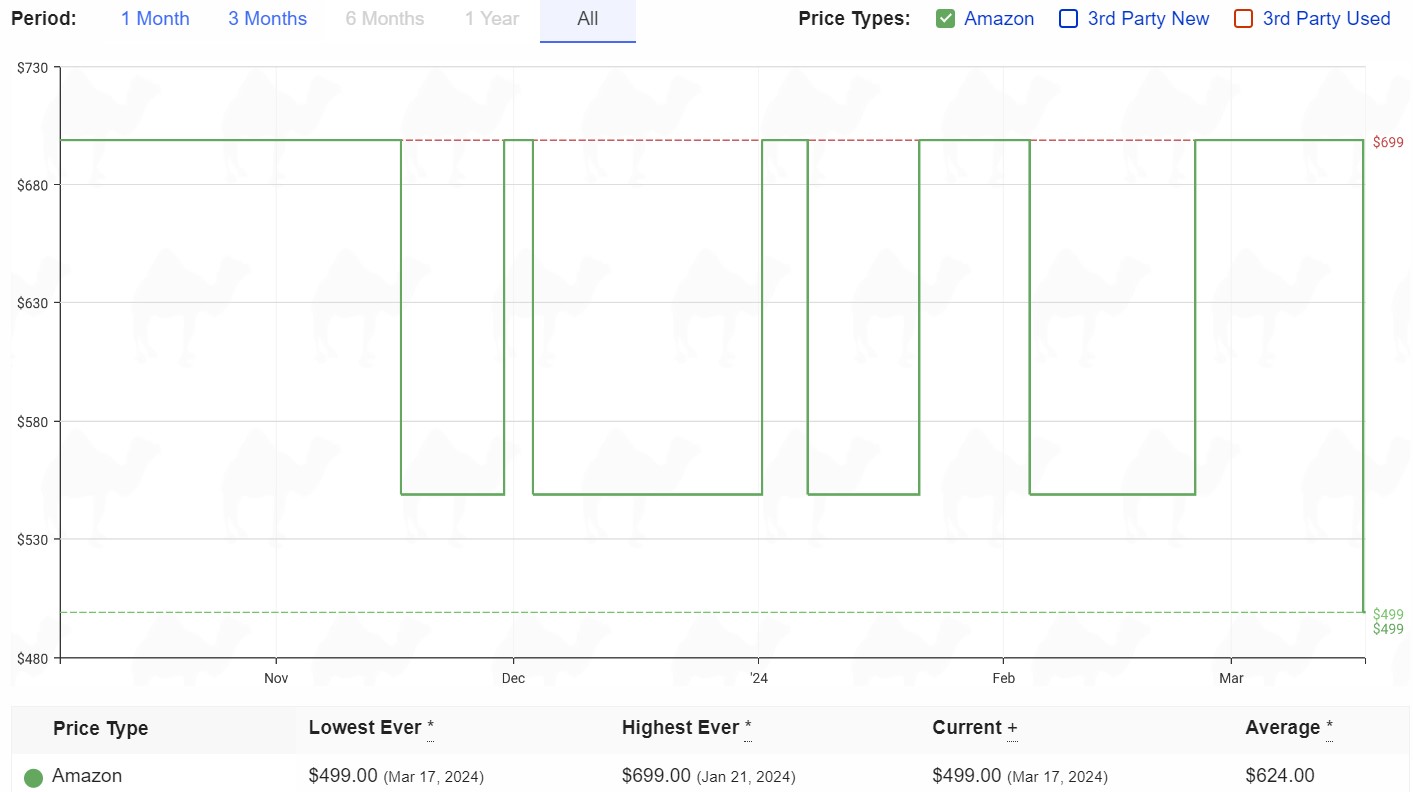Image resolution: width=1413 pixels, height=792 pixels.
Task: Enable the 3rd Party New checkbox
Action: coord(1068,19)
